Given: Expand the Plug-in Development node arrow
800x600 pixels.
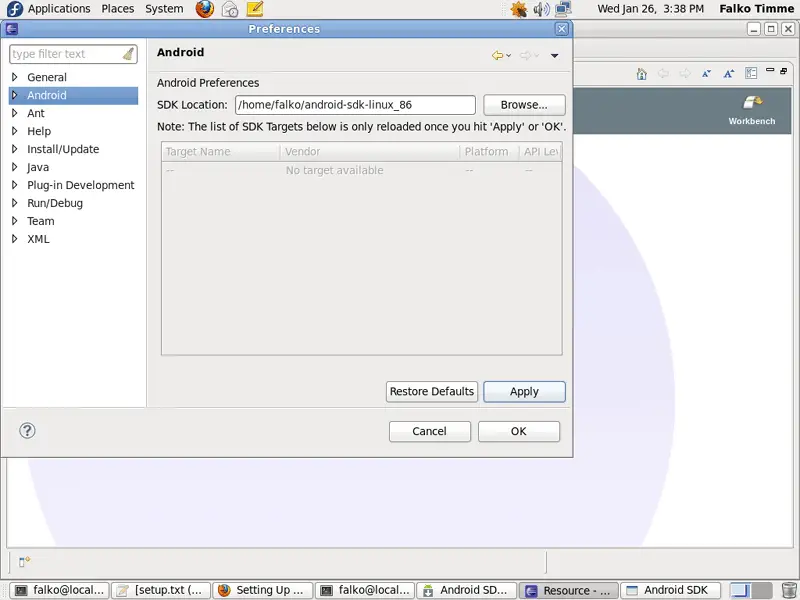Looking at the screenshot, I should (x=15, y=185).
